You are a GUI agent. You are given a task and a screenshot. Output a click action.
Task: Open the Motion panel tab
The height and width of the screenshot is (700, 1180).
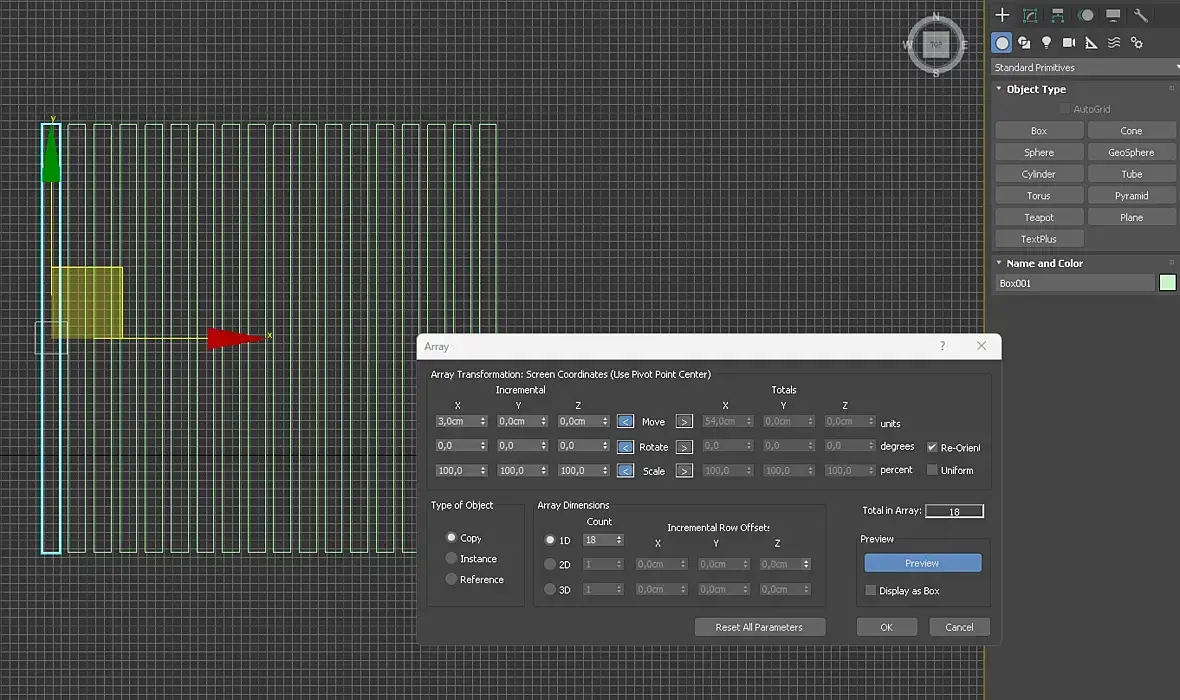click(1085, 15)
